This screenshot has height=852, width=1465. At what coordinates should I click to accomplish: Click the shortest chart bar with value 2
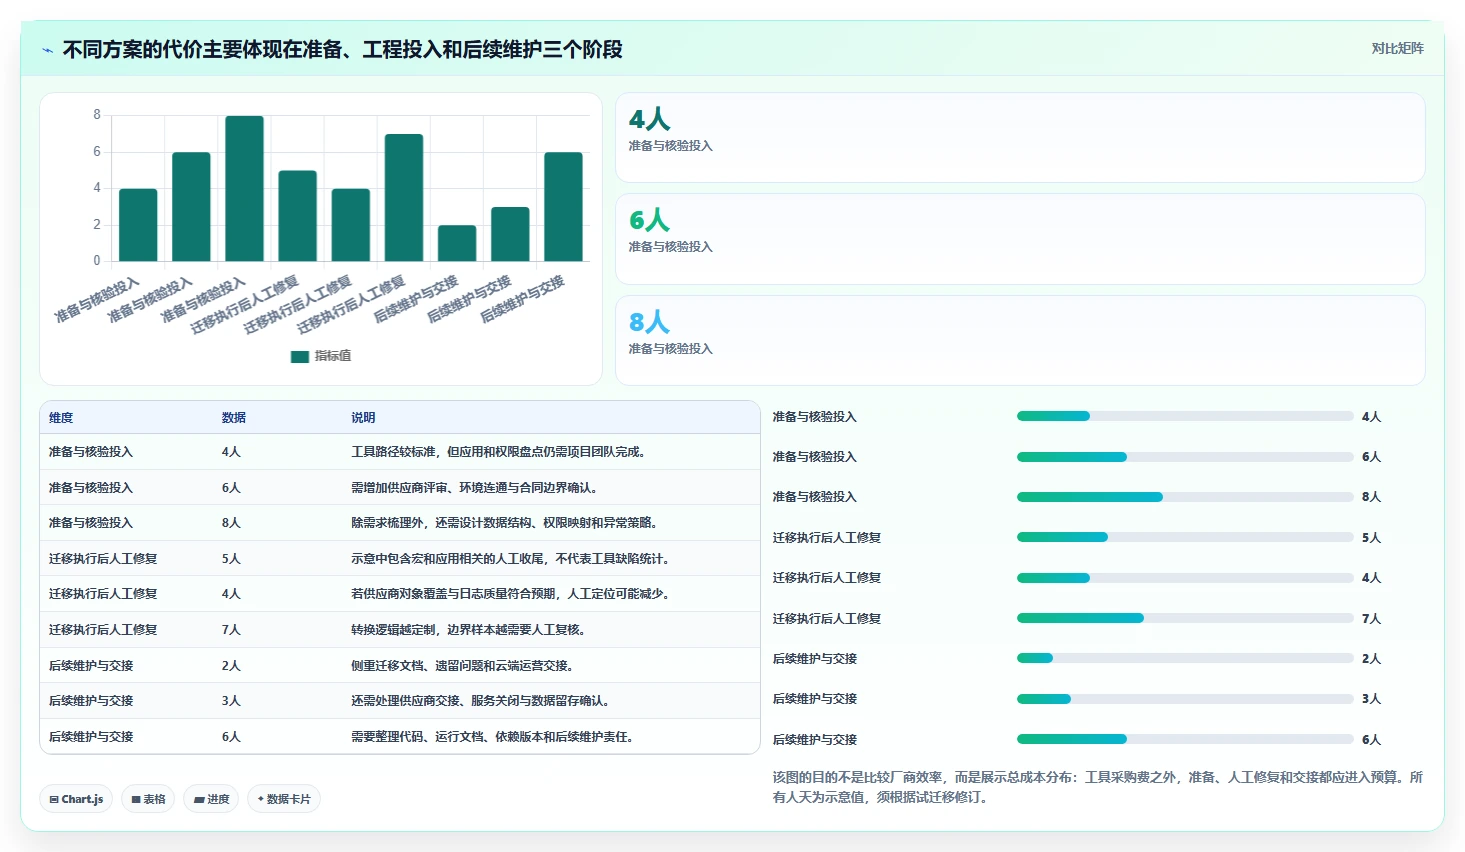(457, 243)
